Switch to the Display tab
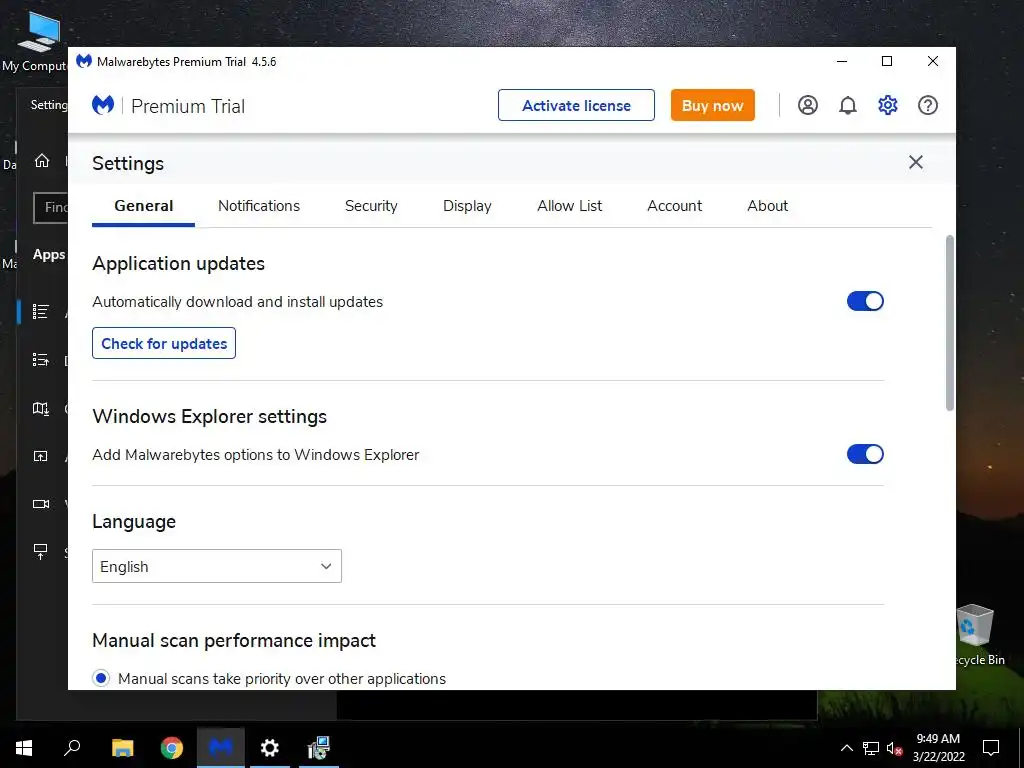 pyautogui.click(x=467, y=206)
